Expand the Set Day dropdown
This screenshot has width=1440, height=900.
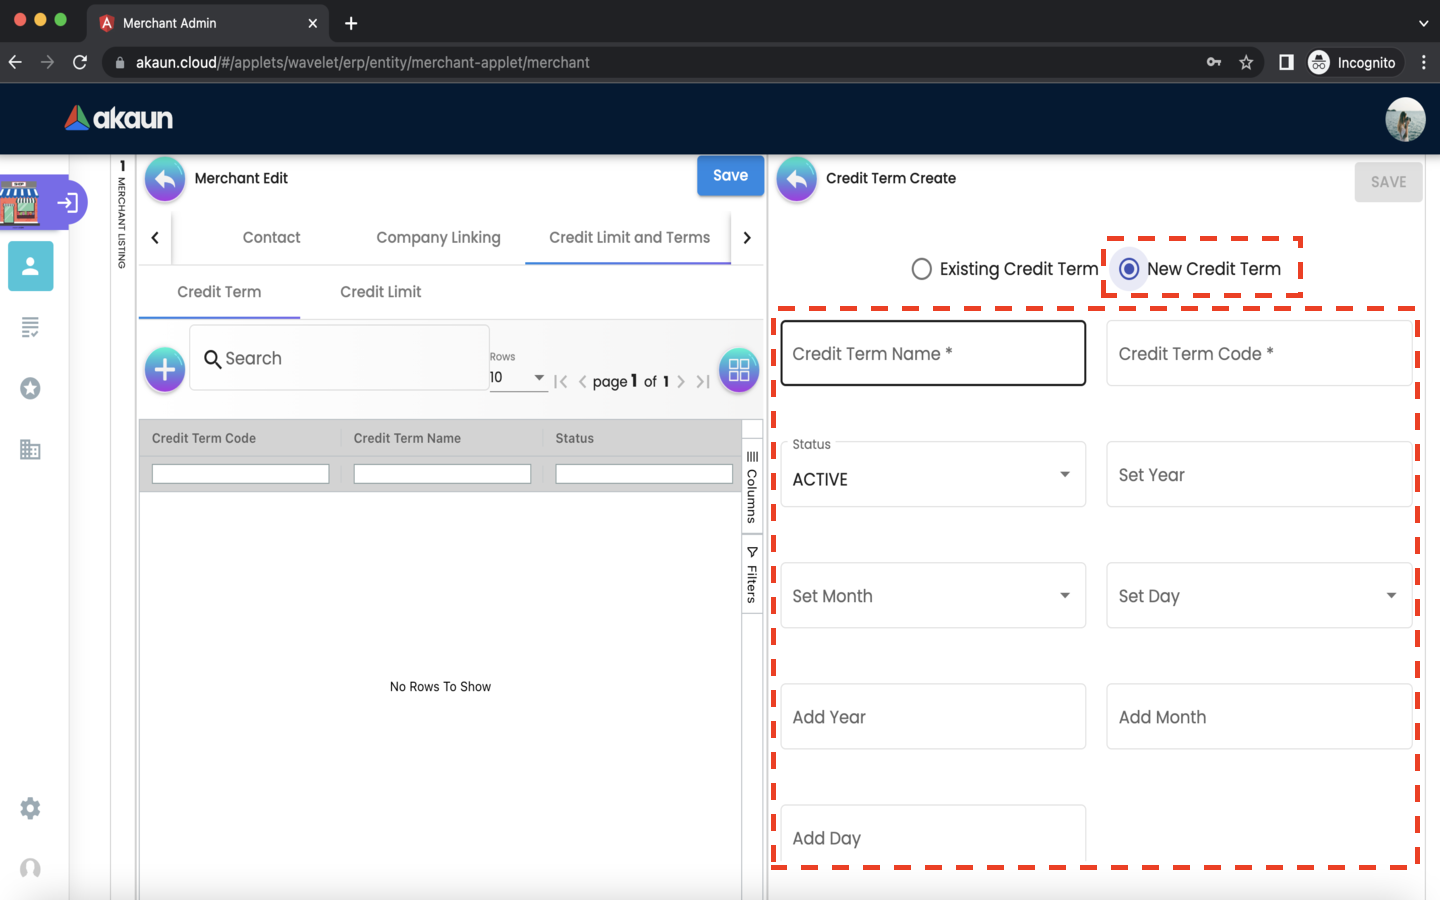(1258, 596)
